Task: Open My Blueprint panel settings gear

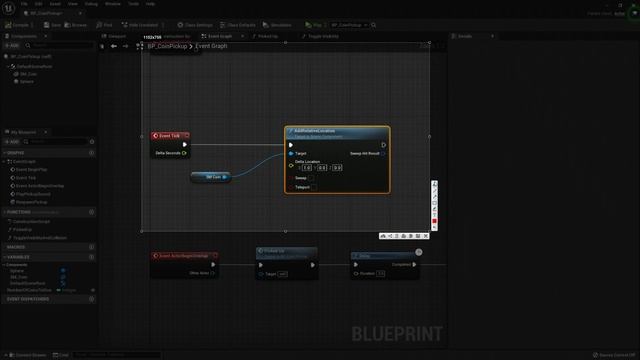Action: tap(92, 142)
